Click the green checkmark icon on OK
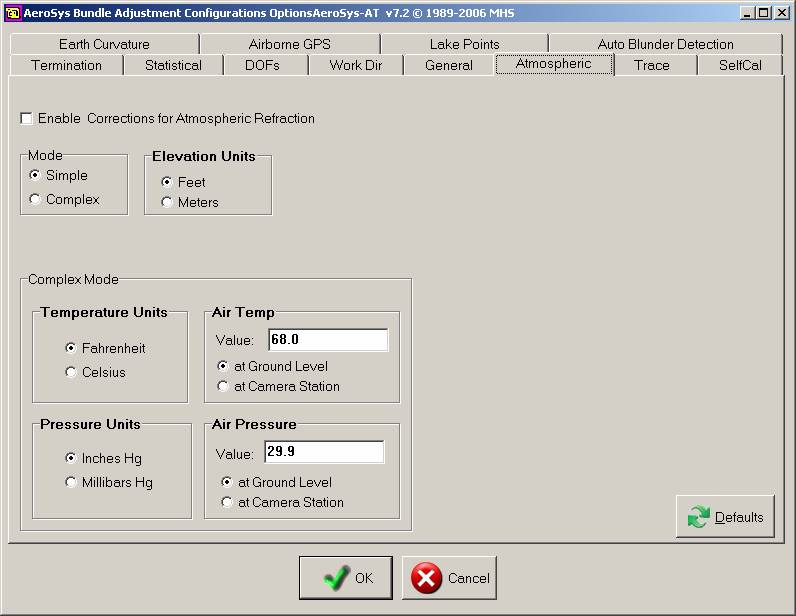This screenshot has height=616, width=796. (336, 578)
